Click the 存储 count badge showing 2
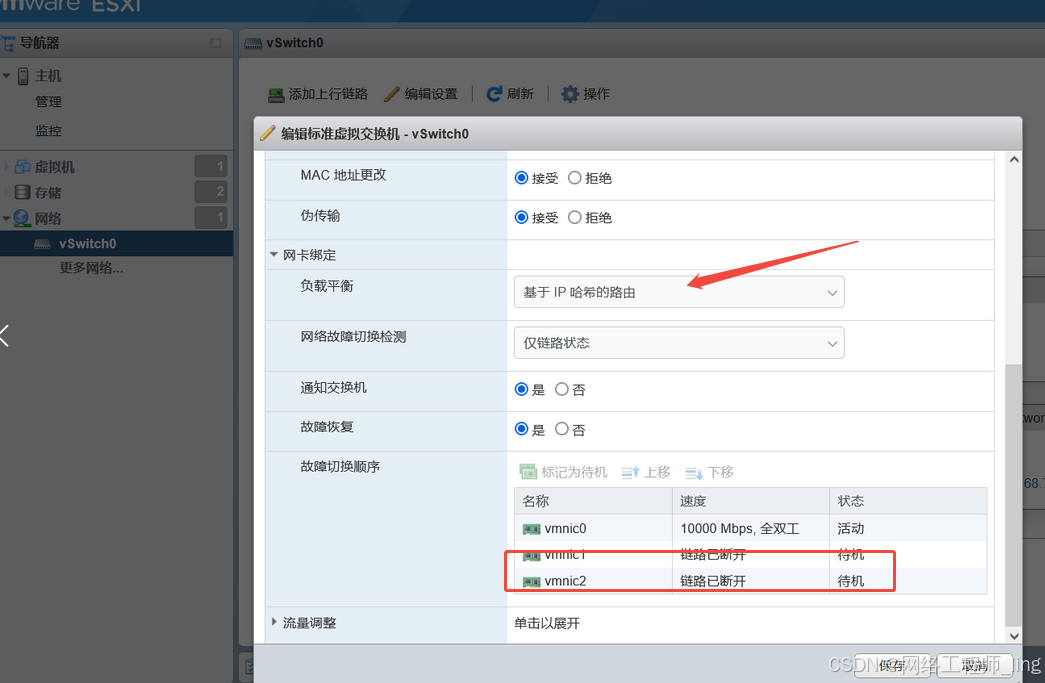The height and width of the screenshot is (683, 1045). click(211, 192)
